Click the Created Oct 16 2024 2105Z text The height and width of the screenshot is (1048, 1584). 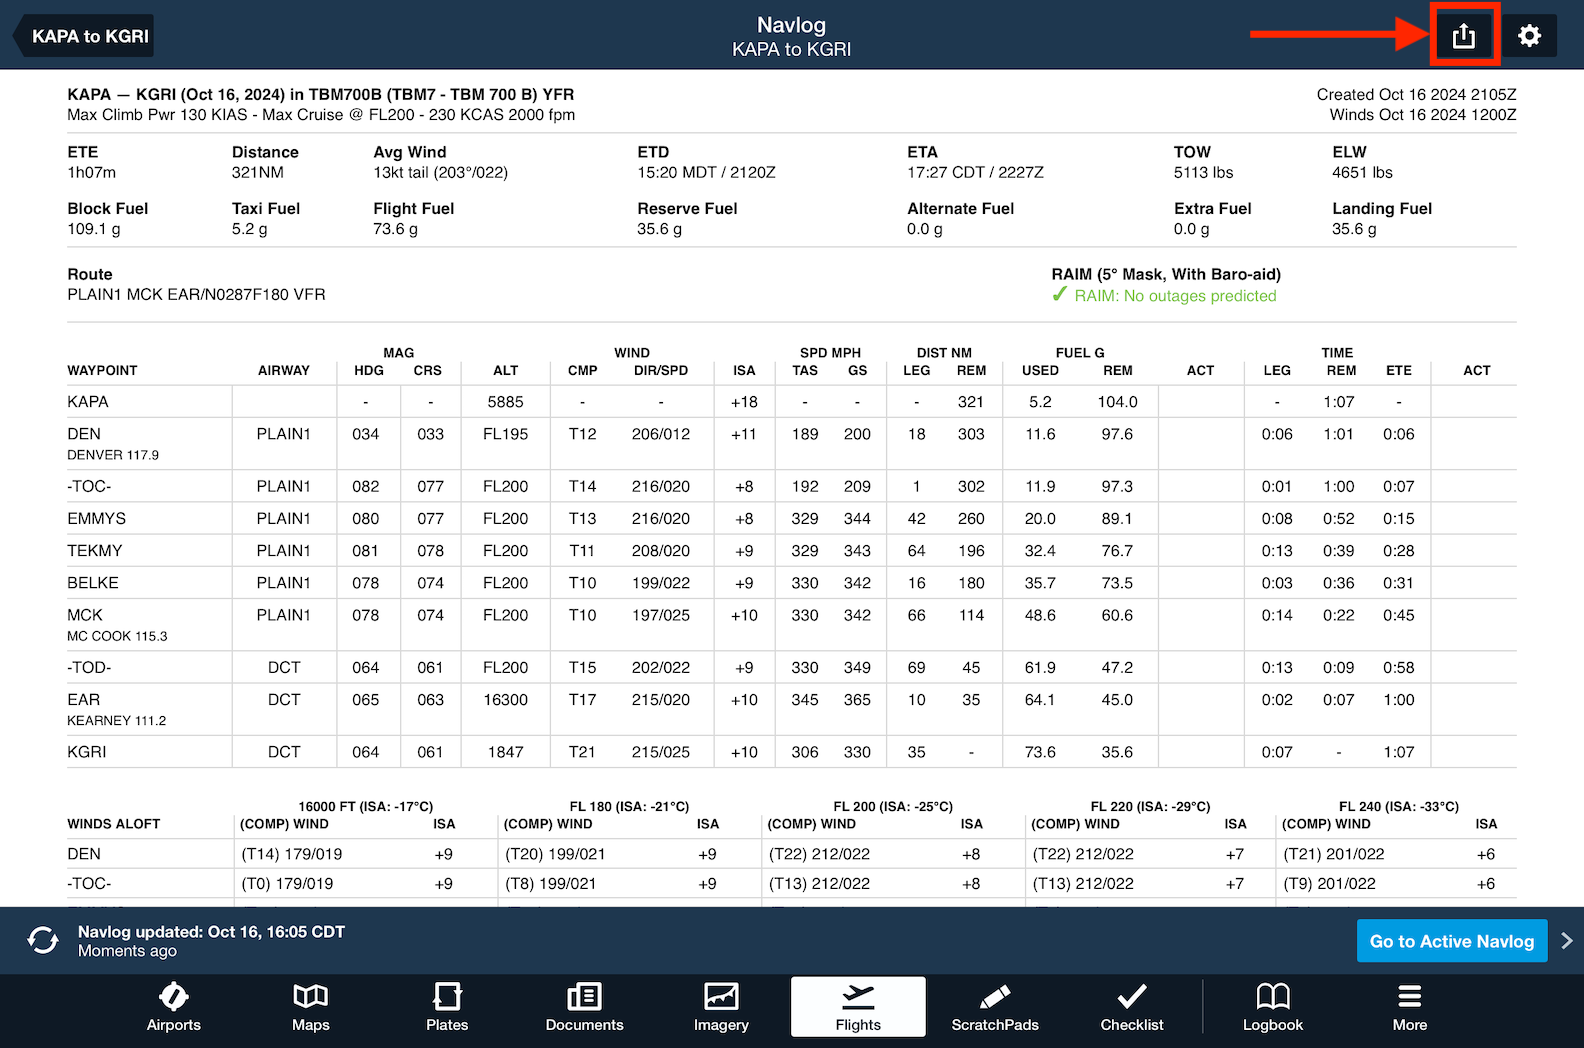click(1416, 95)
